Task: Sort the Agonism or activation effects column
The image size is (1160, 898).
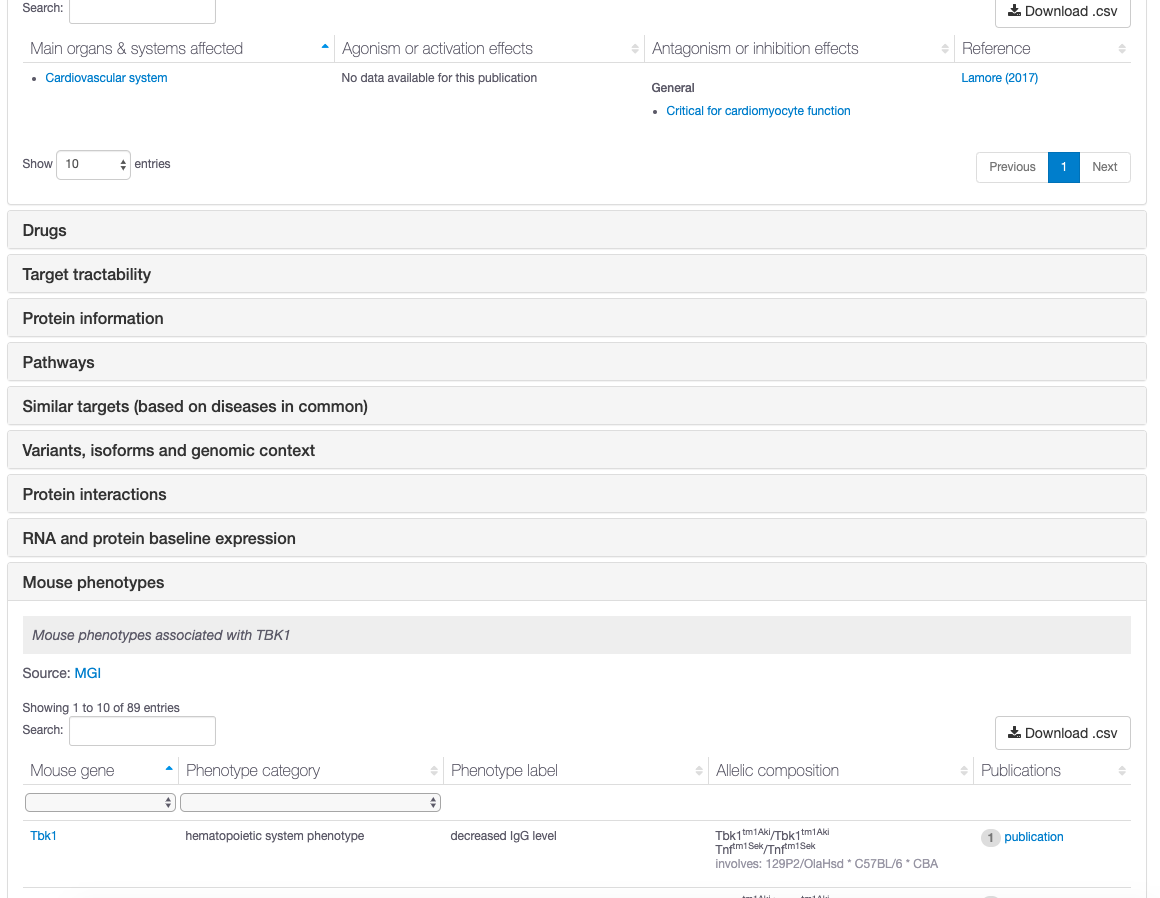Action: [634, 48]
